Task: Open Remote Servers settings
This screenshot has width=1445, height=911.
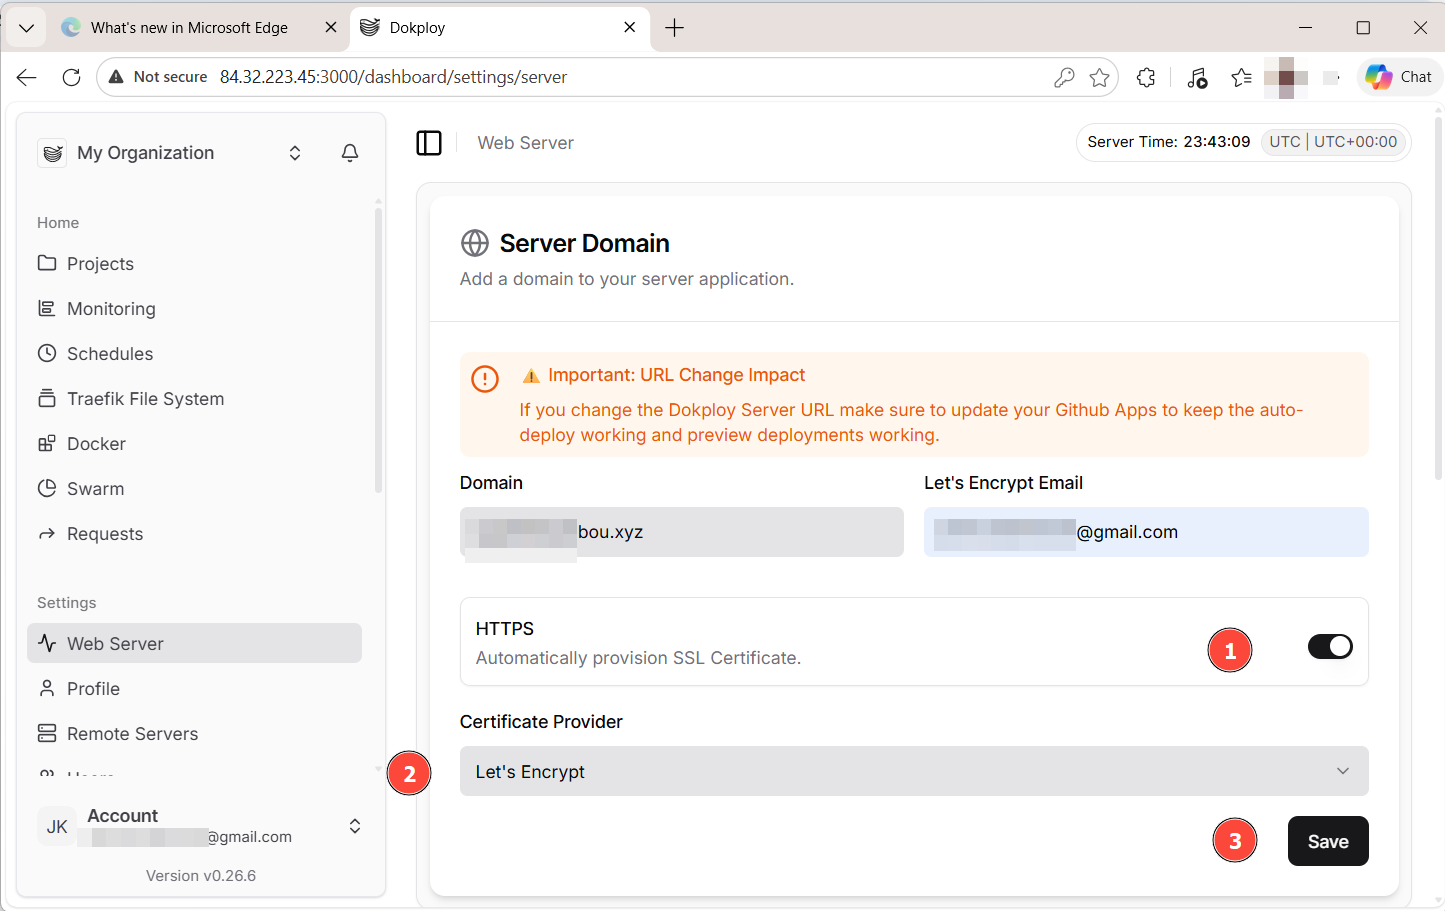Action: point(131,733)
